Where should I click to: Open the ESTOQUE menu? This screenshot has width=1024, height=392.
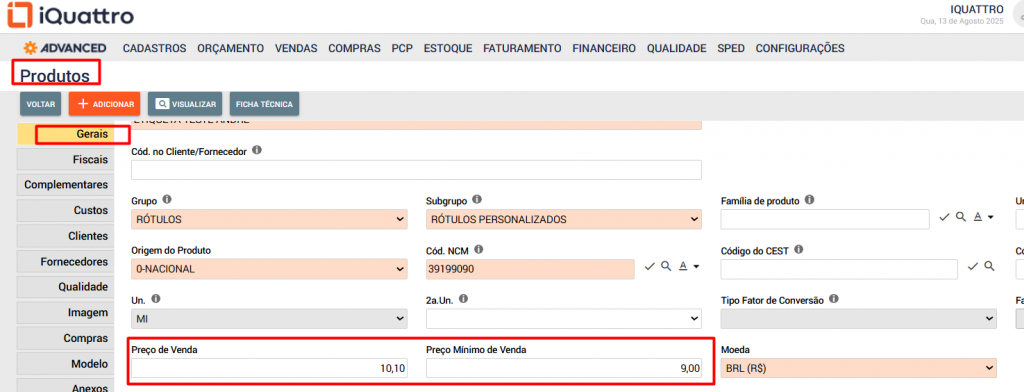448,48
